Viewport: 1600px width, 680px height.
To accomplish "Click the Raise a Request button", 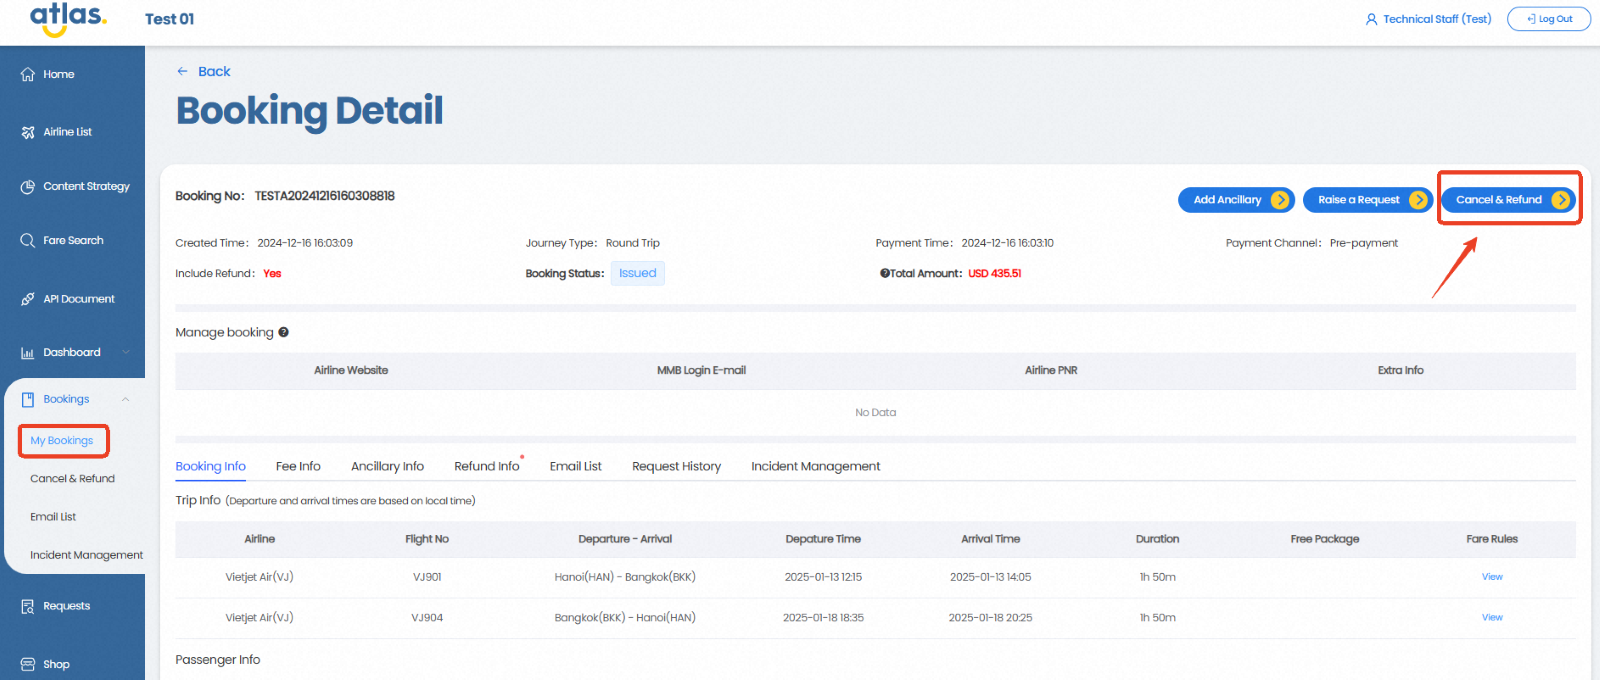I will coord(1367,200).
